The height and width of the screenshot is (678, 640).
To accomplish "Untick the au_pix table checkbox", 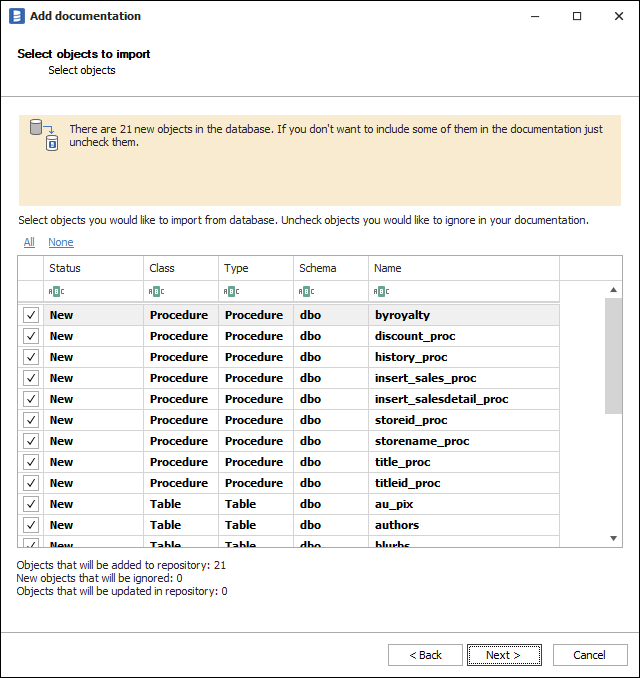I will click(x=31, y=504).
